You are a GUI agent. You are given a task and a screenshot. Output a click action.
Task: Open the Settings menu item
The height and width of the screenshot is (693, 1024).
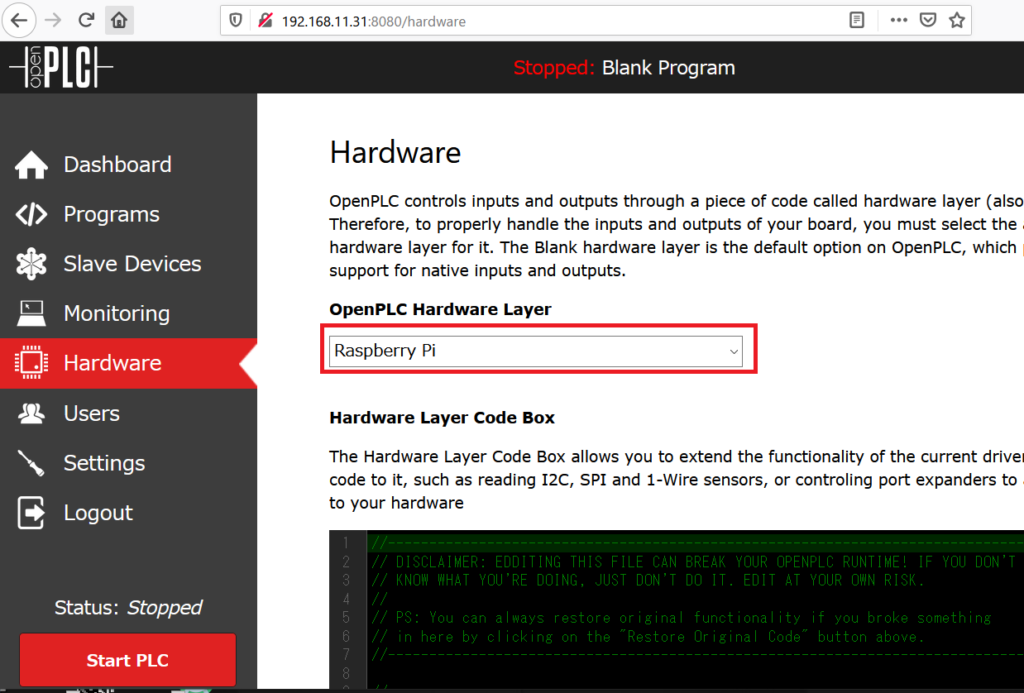click(103, 463)
